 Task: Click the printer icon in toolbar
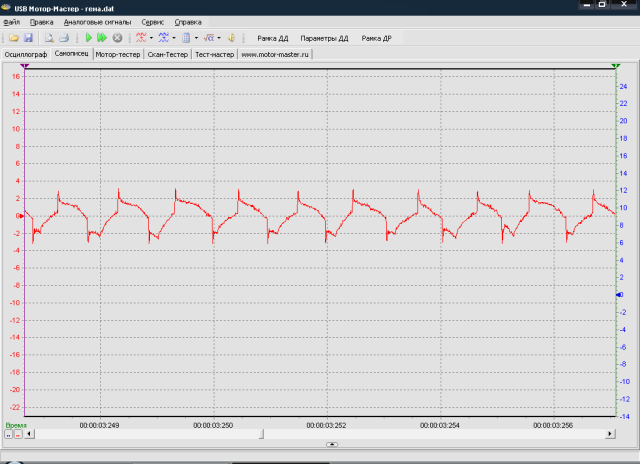coord(64,38)
